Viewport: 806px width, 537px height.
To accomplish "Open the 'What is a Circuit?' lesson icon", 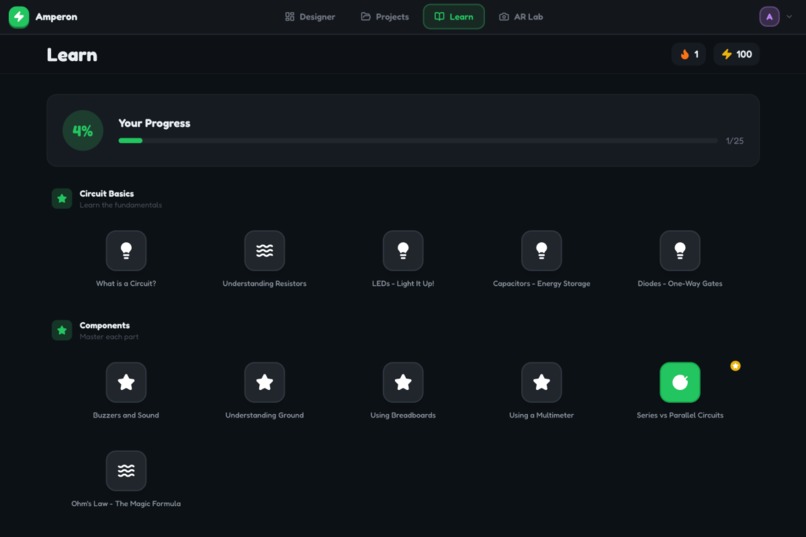I will pyautogui.click(x=126, y=251).
